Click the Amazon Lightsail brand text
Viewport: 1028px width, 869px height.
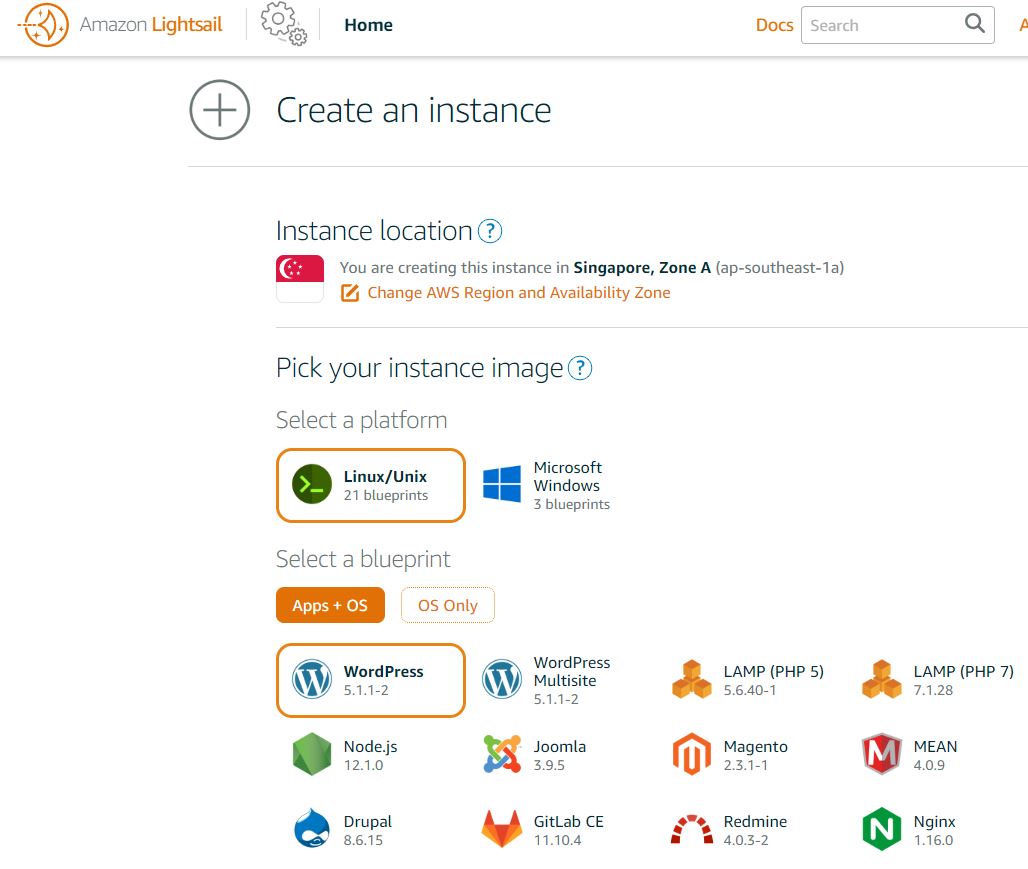tap(151, 24)
